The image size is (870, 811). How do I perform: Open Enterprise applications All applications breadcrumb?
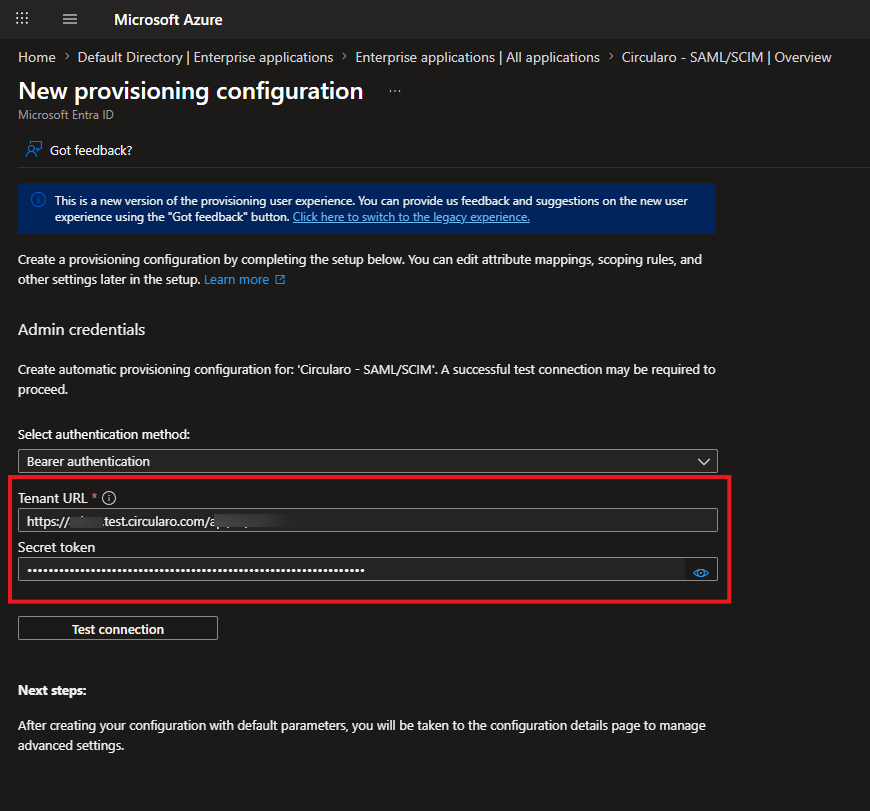pyautogui.click(x=477, y=57)
